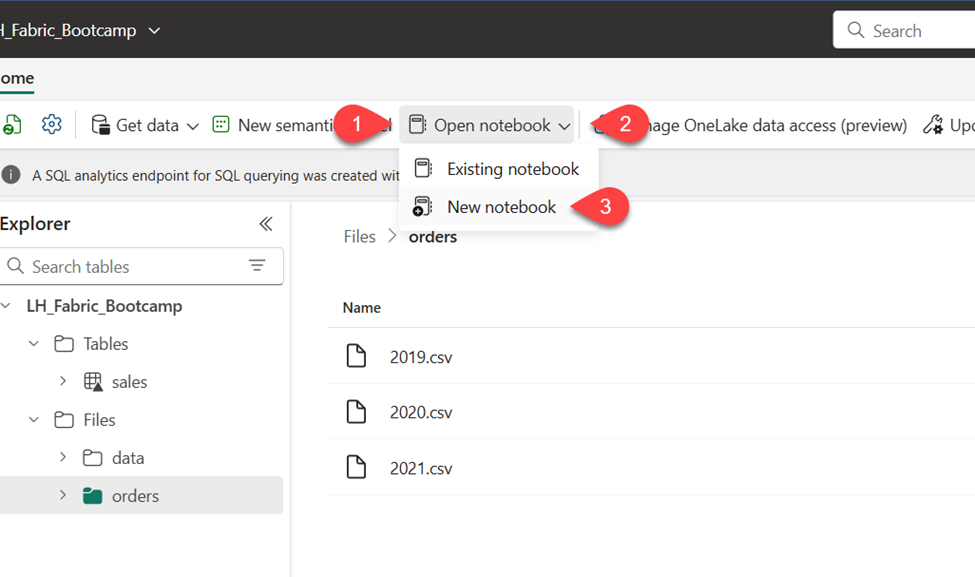This screenshot has width=975, height=577.
Task: Click the orders breadcrumb text
Action: 433,237
